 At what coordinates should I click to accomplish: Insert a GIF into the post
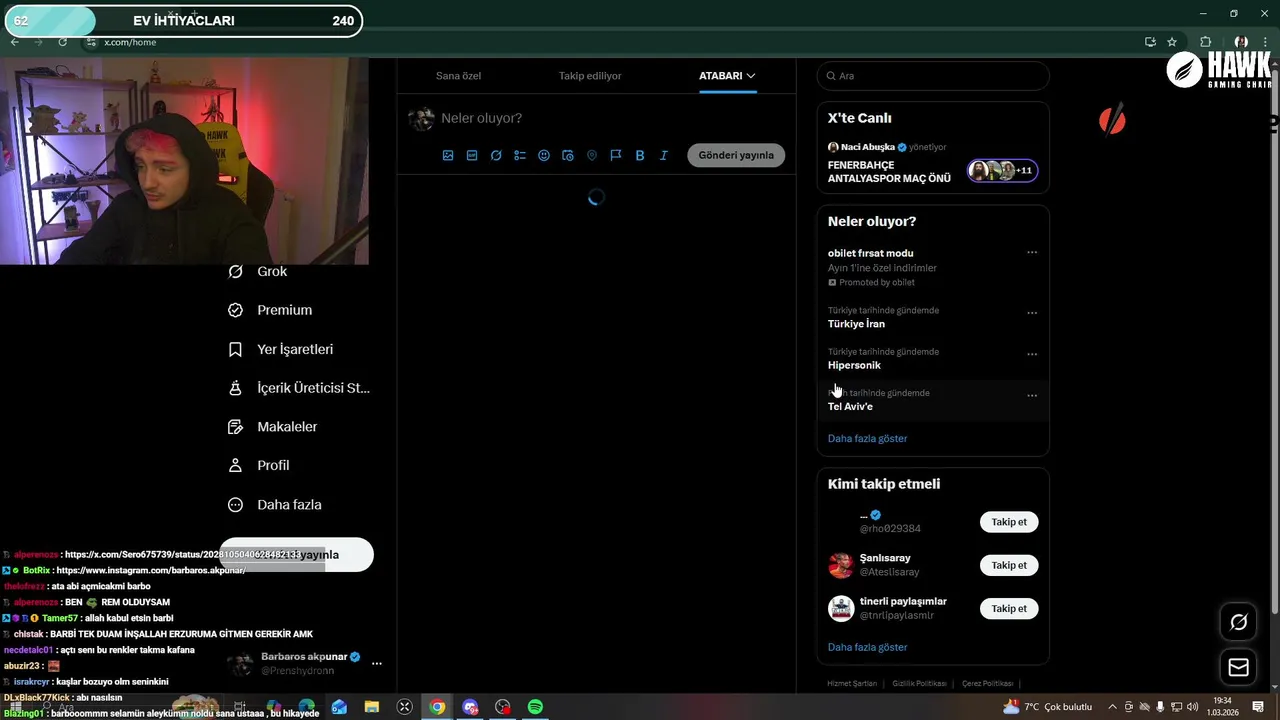(x=472, y=155)
